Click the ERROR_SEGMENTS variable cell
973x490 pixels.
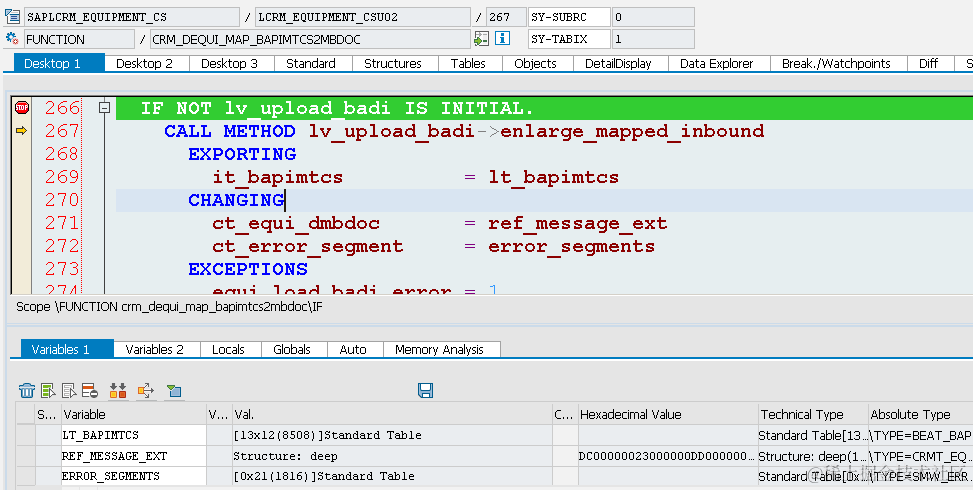[133, 476]
